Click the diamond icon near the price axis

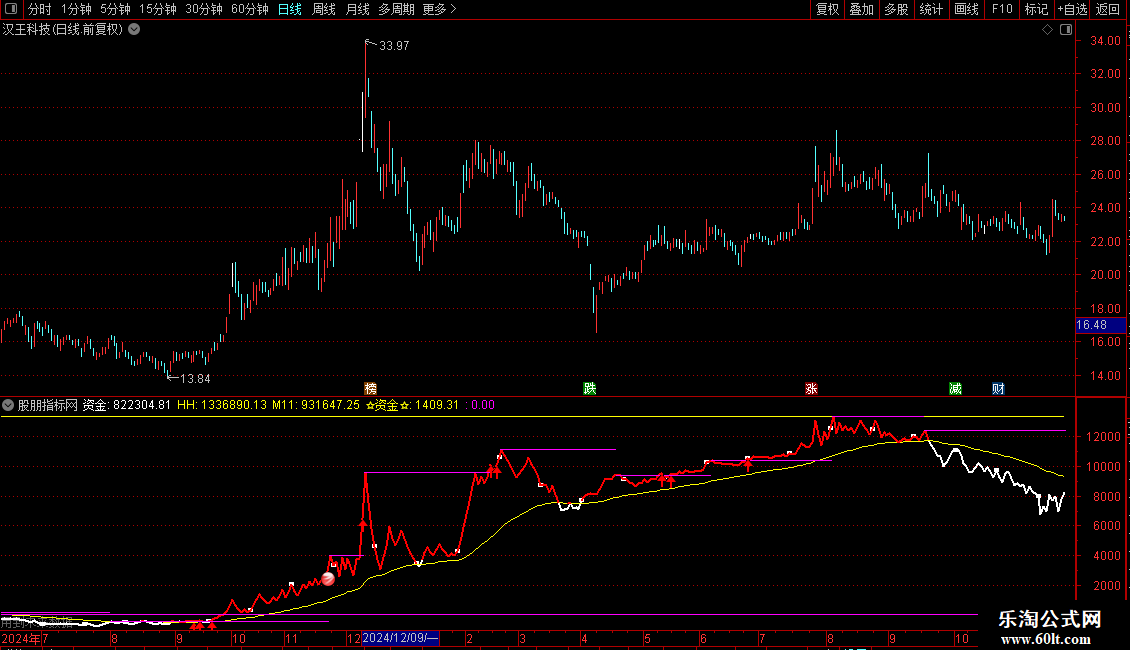tap(1048, 30)
